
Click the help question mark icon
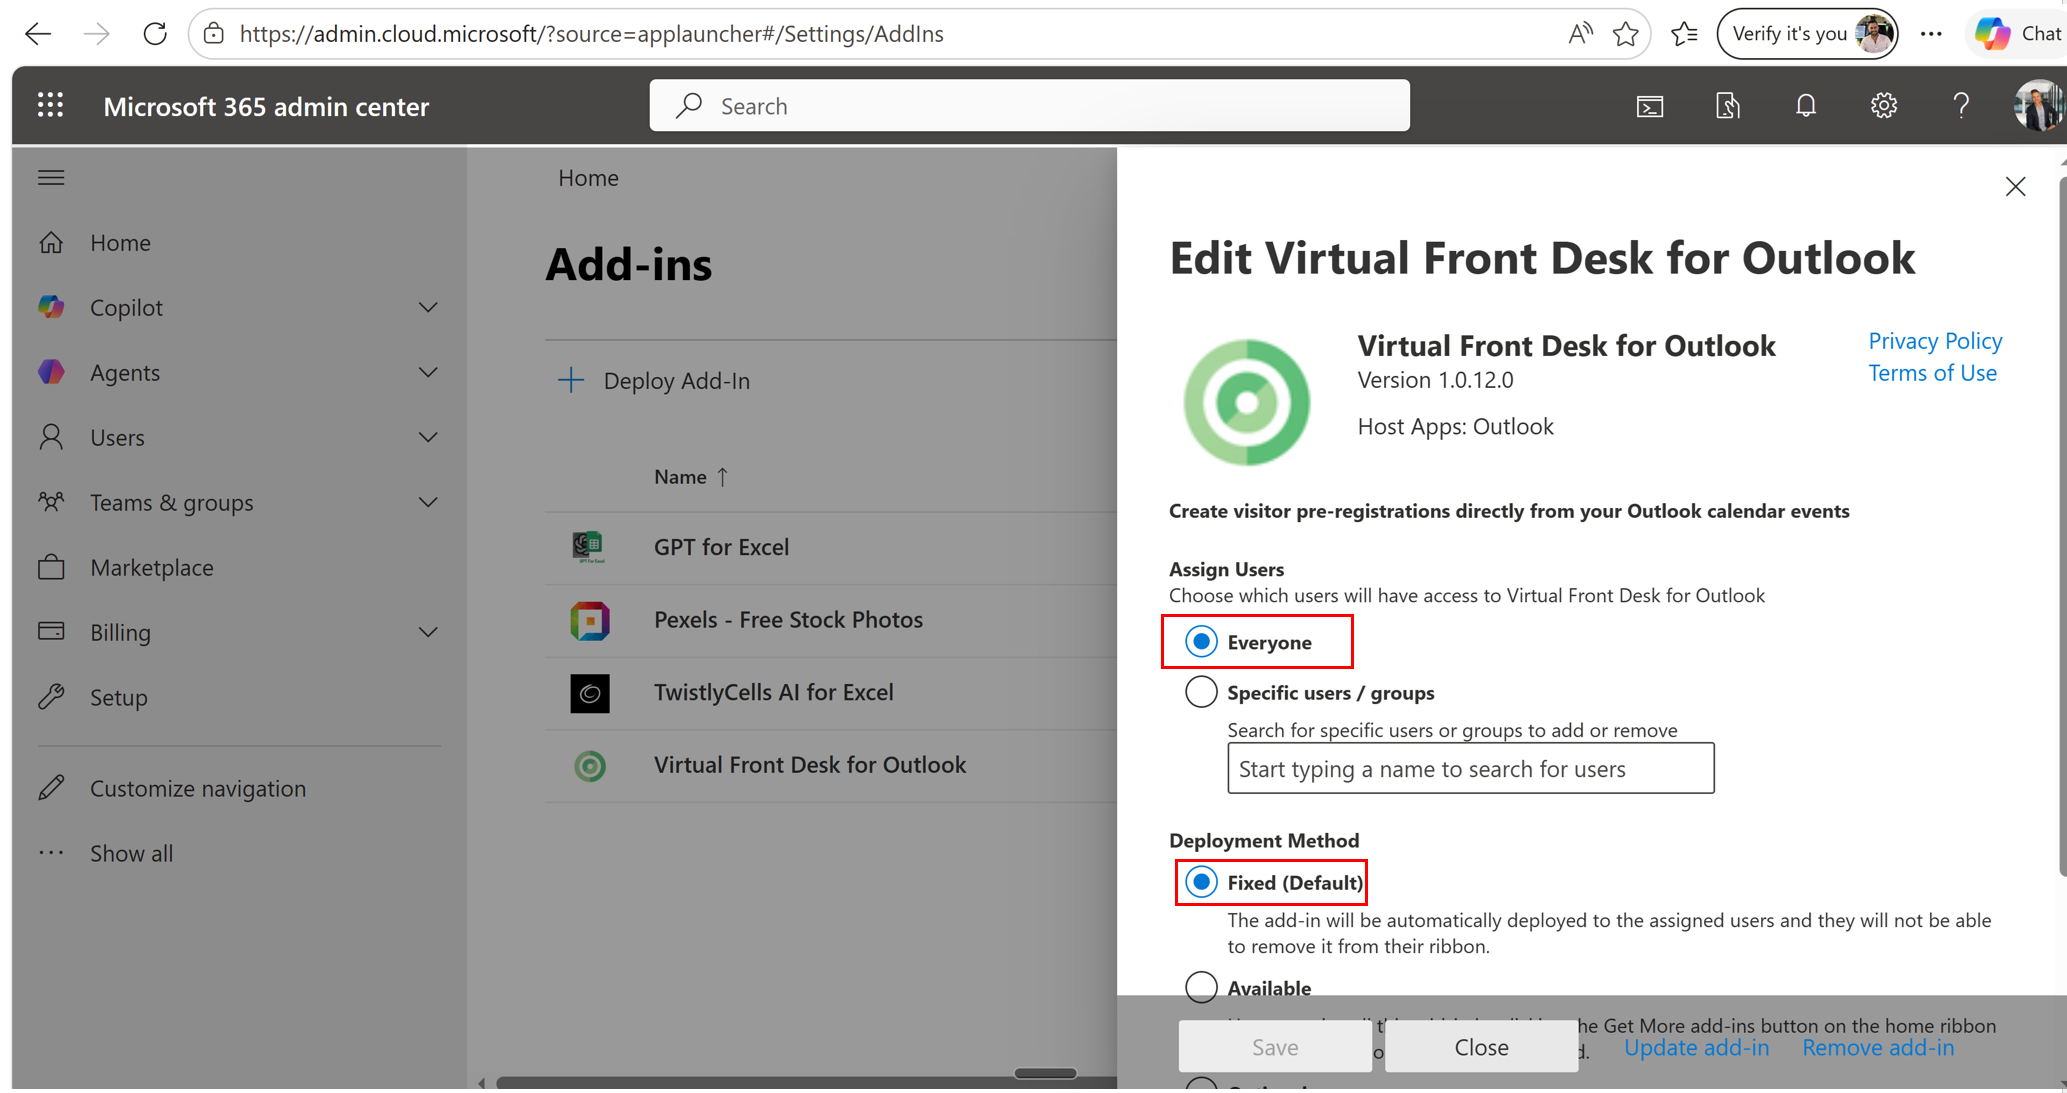[x=1960, y=106]
